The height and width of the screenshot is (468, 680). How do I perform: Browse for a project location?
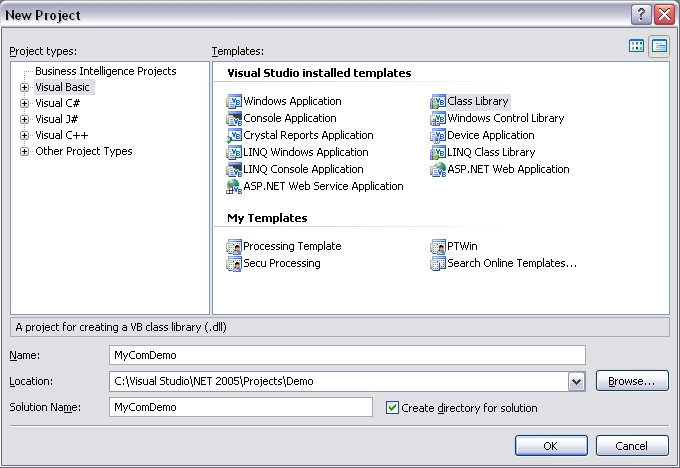[632, 381]
